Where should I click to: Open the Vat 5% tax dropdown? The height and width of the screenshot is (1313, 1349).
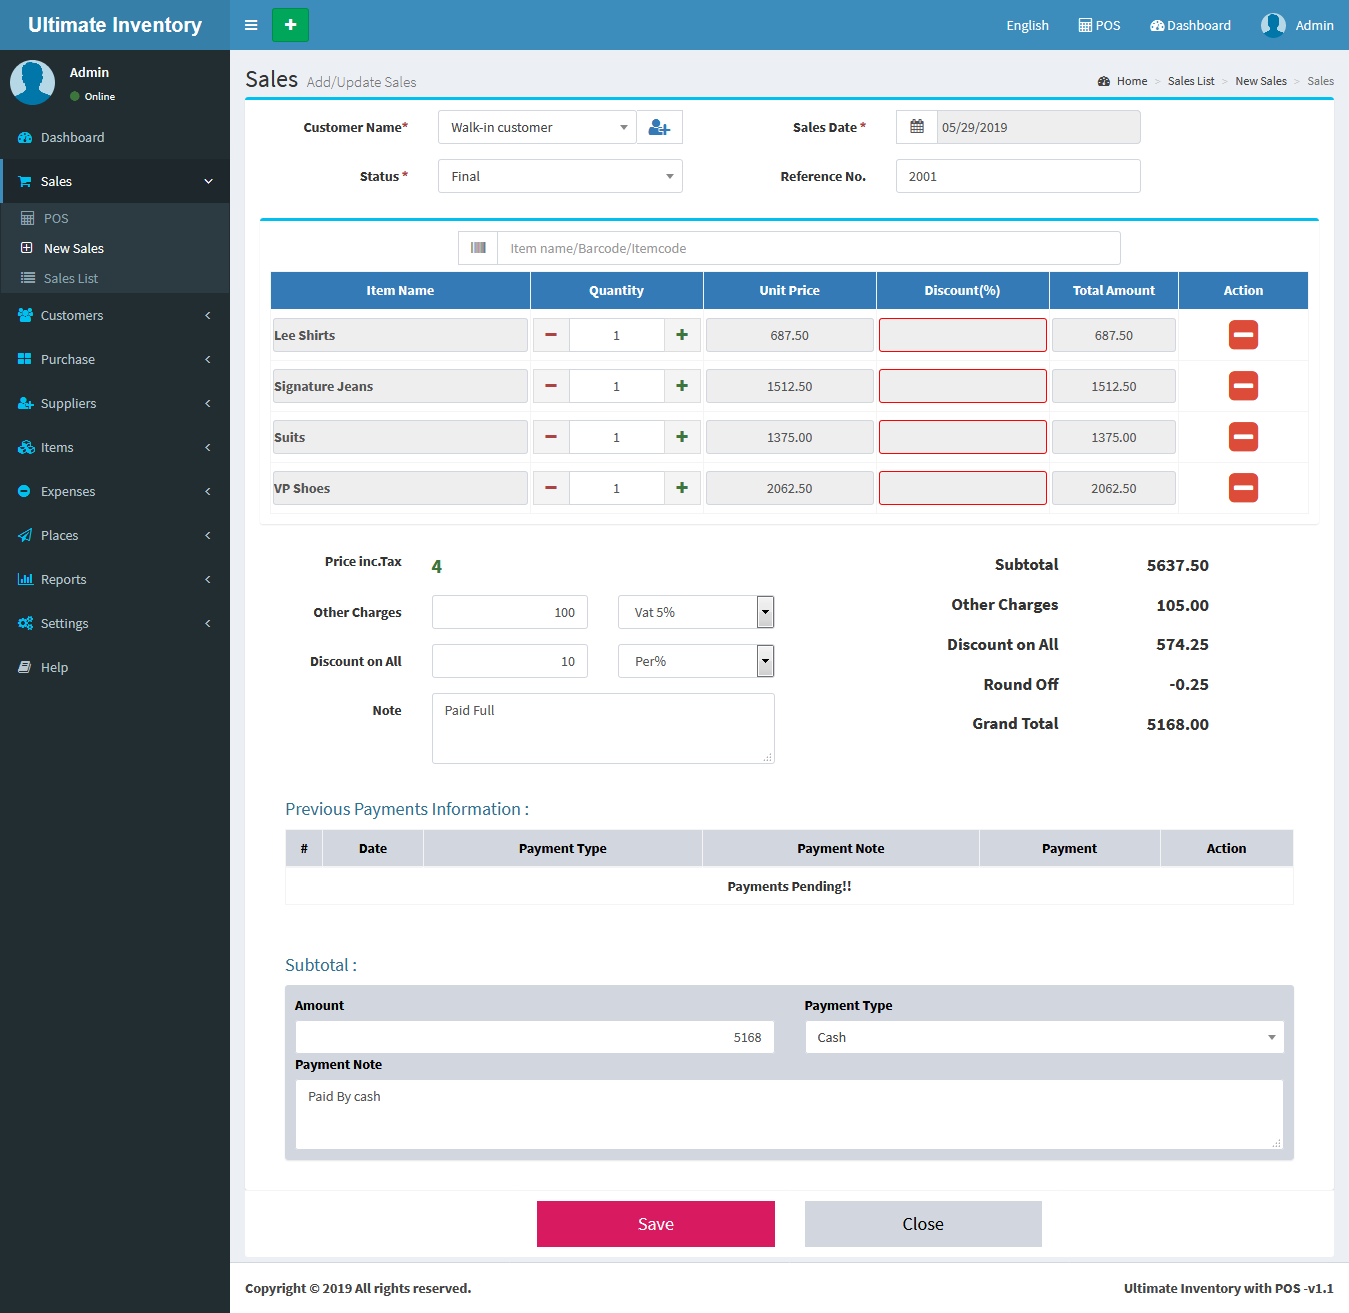(x=696, y=612)
